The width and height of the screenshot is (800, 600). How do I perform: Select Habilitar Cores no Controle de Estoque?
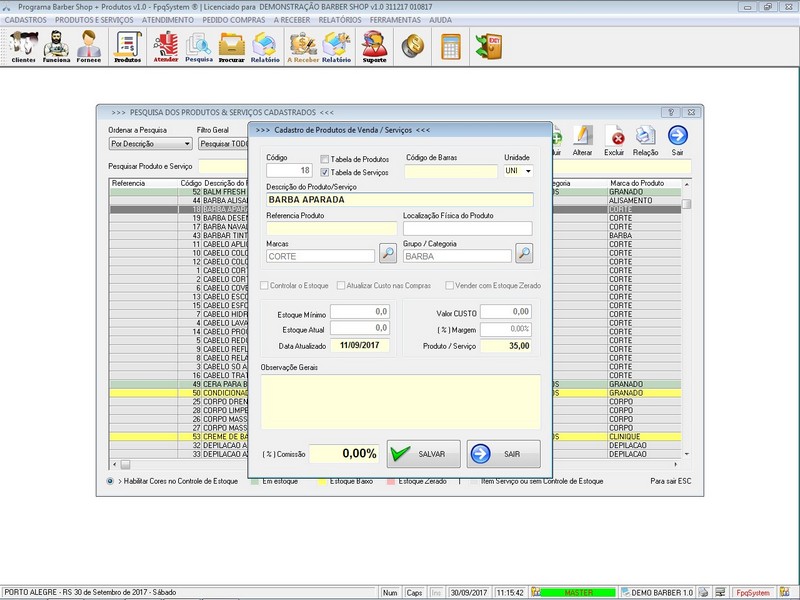(x=110, y=481)
